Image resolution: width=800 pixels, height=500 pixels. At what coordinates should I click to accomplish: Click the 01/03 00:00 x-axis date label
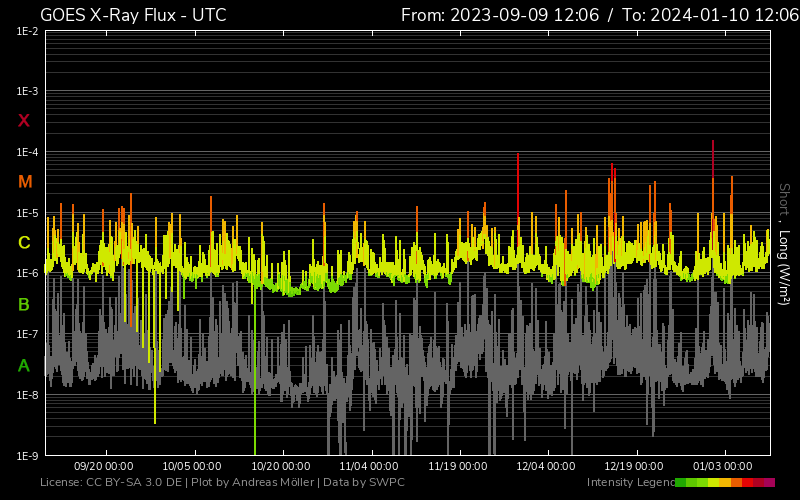click(x=723, y=466)
